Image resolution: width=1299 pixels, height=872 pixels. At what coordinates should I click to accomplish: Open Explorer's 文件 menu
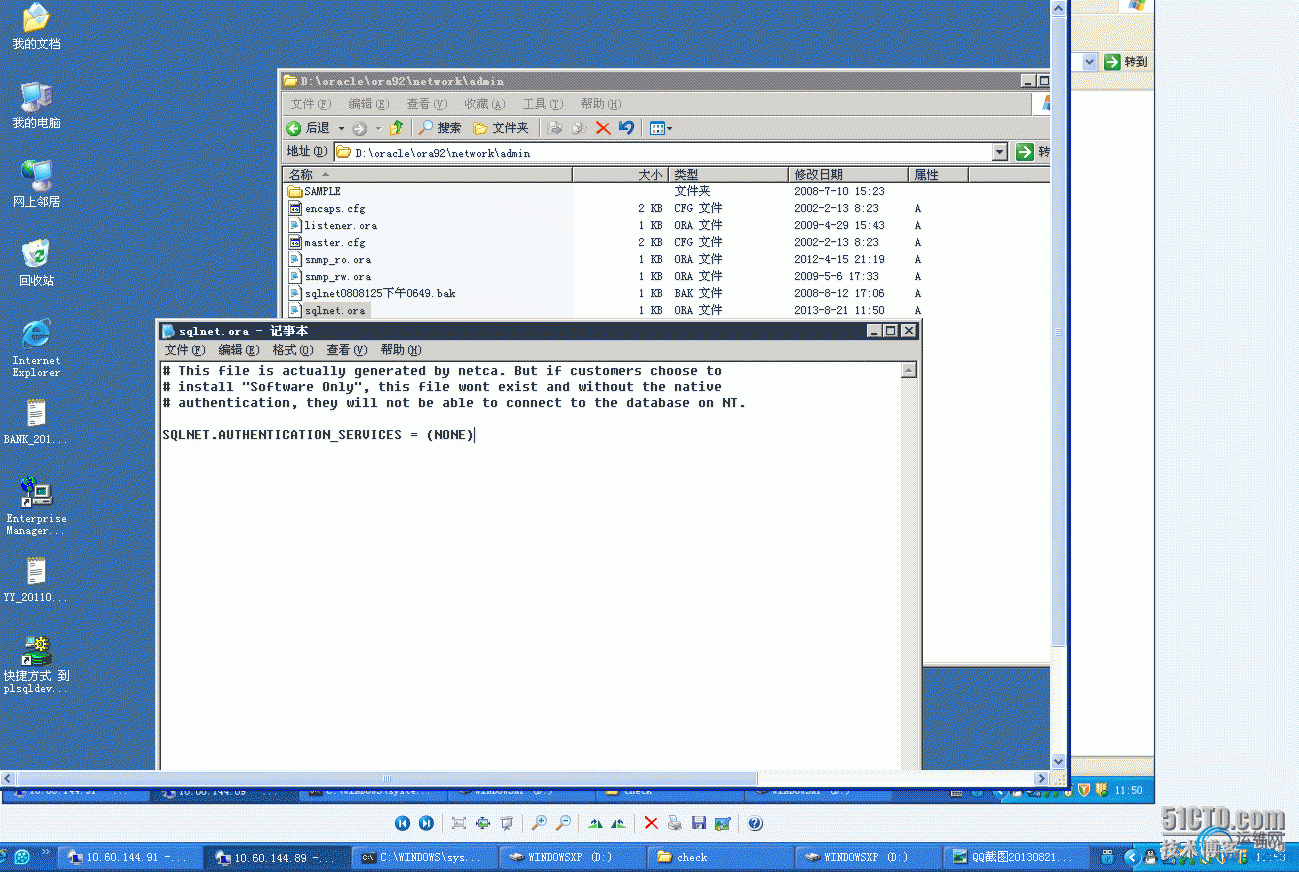click(x=310, y=104)
